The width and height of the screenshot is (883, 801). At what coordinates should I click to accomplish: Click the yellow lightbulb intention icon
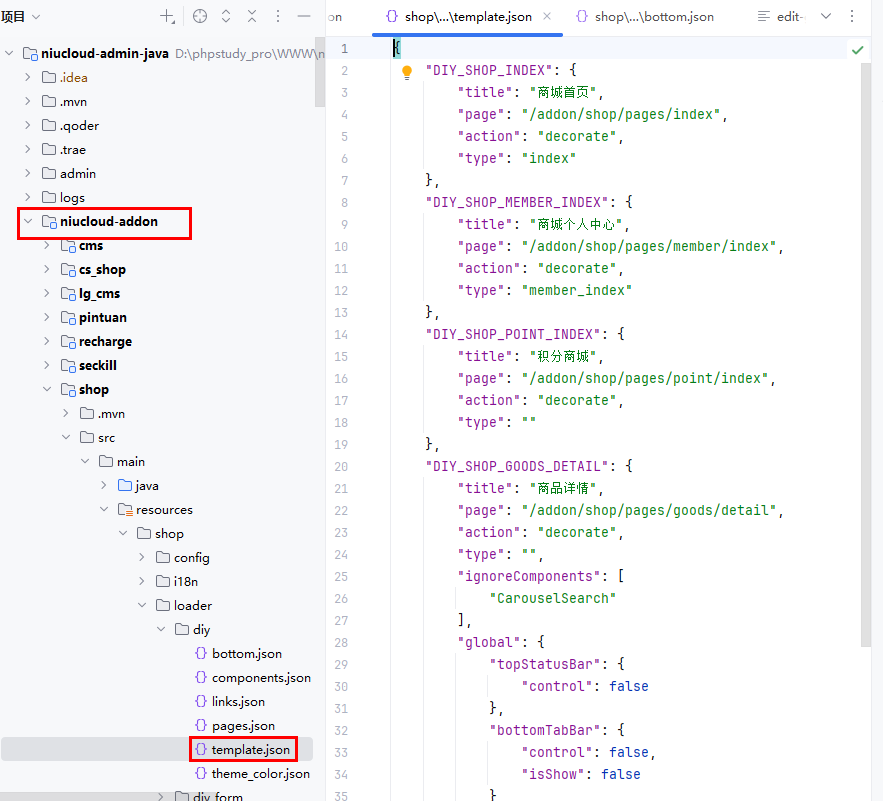coord(407,72)
